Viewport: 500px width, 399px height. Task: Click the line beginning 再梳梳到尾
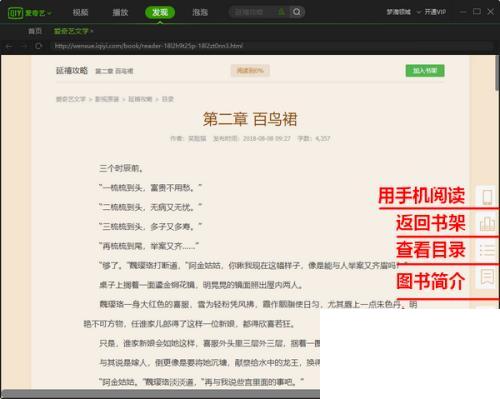coord(149,246)
